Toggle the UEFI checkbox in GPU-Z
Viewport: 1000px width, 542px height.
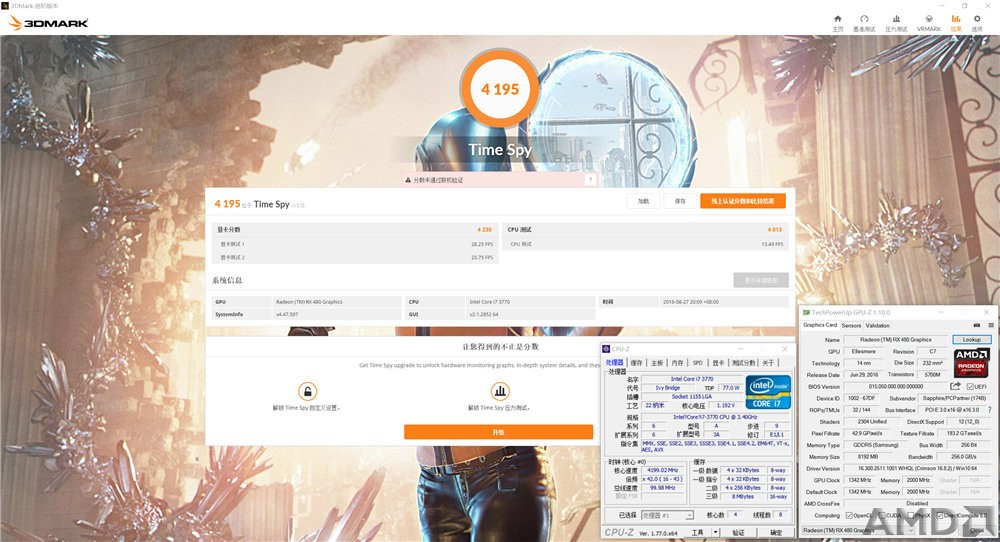pyautogui.click(x=969, y=386)
